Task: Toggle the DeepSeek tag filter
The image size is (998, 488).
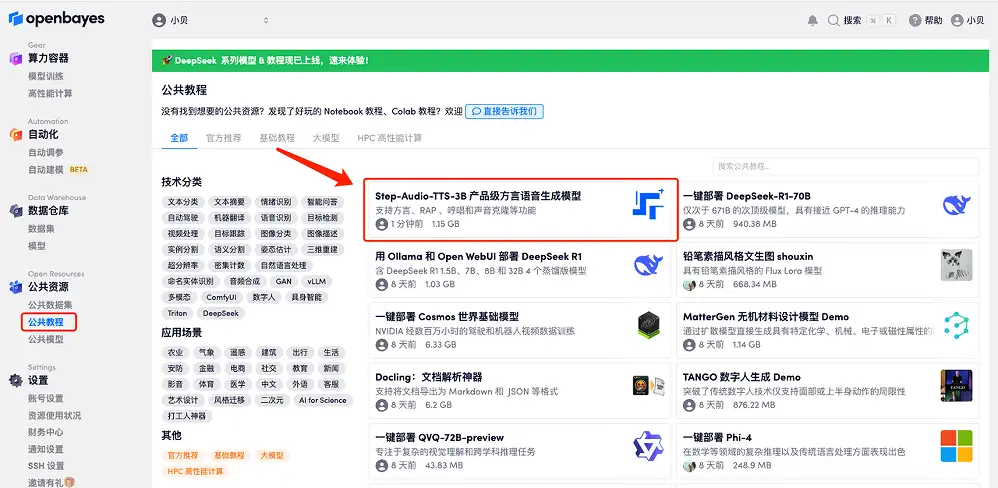Action: (220, 313)
